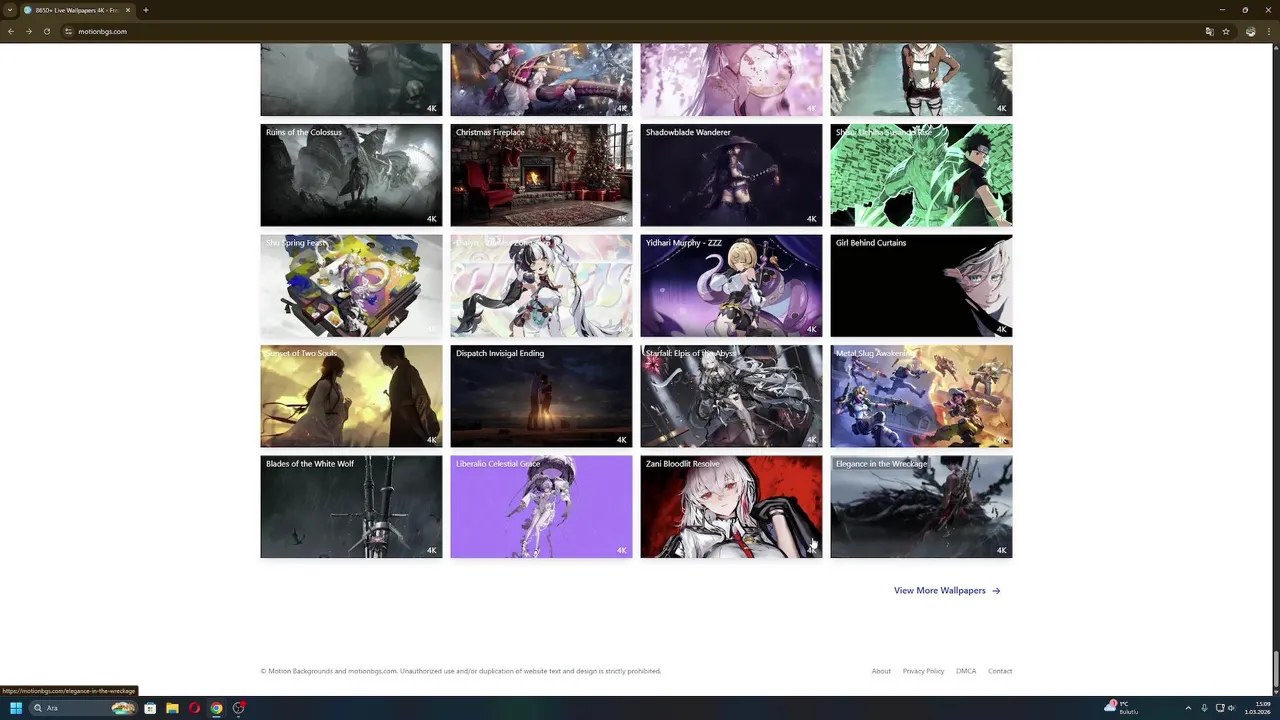Open the tab search dropdown arrow
Viewport: 1280px width, 720px height.
click(9, 10)
